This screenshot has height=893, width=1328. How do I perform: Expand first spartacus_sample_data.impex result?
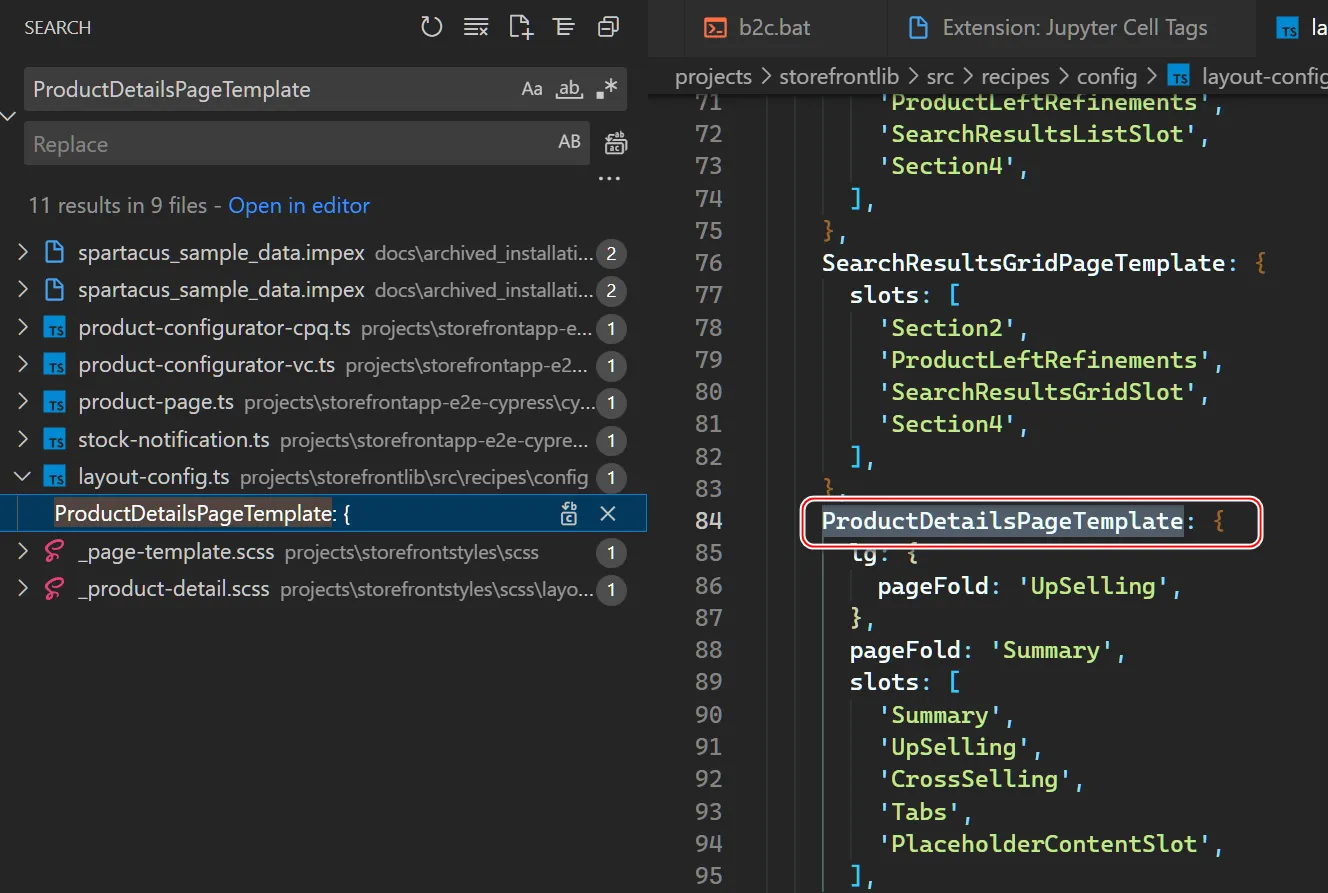(22, 253)
